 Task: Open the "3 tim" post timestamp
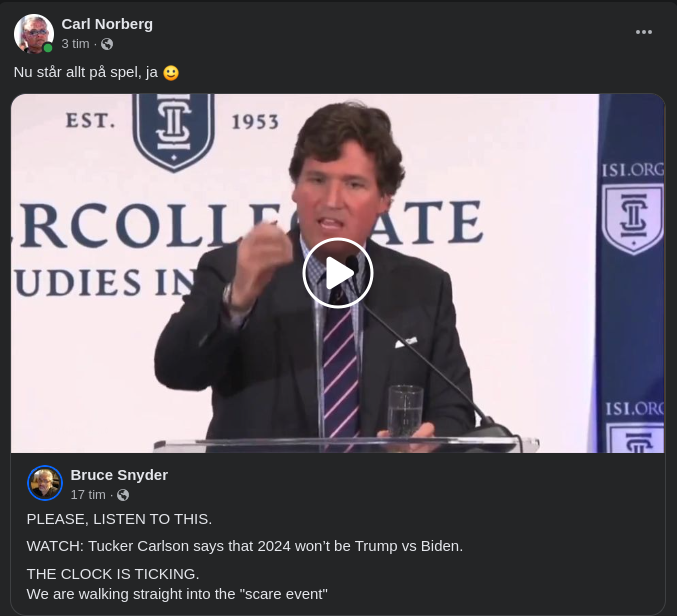[x=75, y=44]
